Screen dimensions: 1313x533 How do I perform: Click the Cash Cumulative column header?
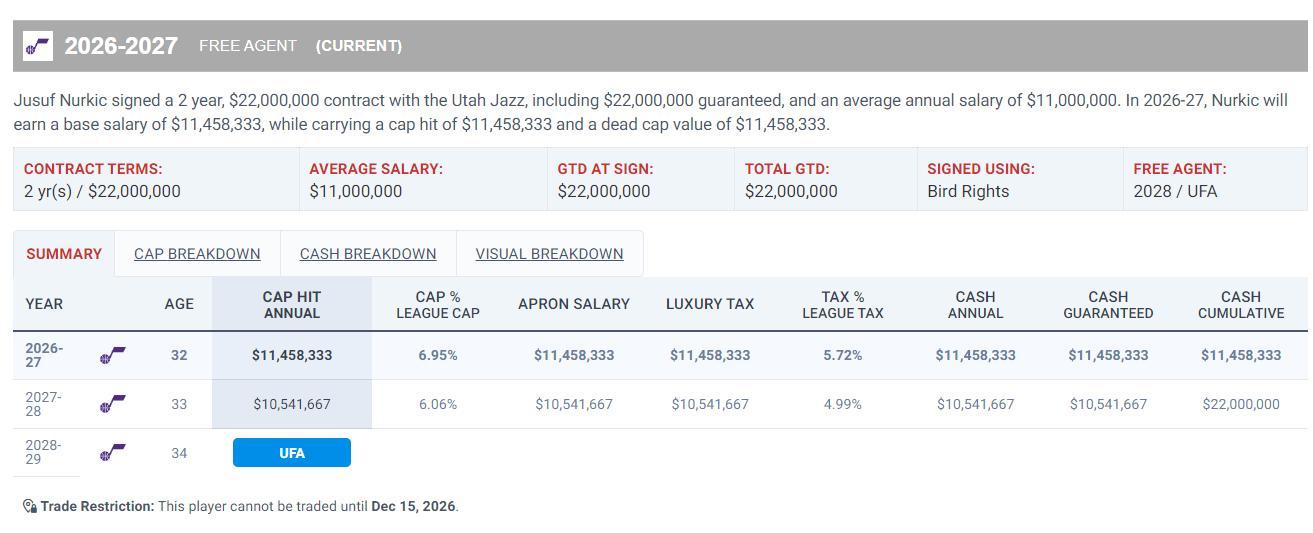[1241, 305]
